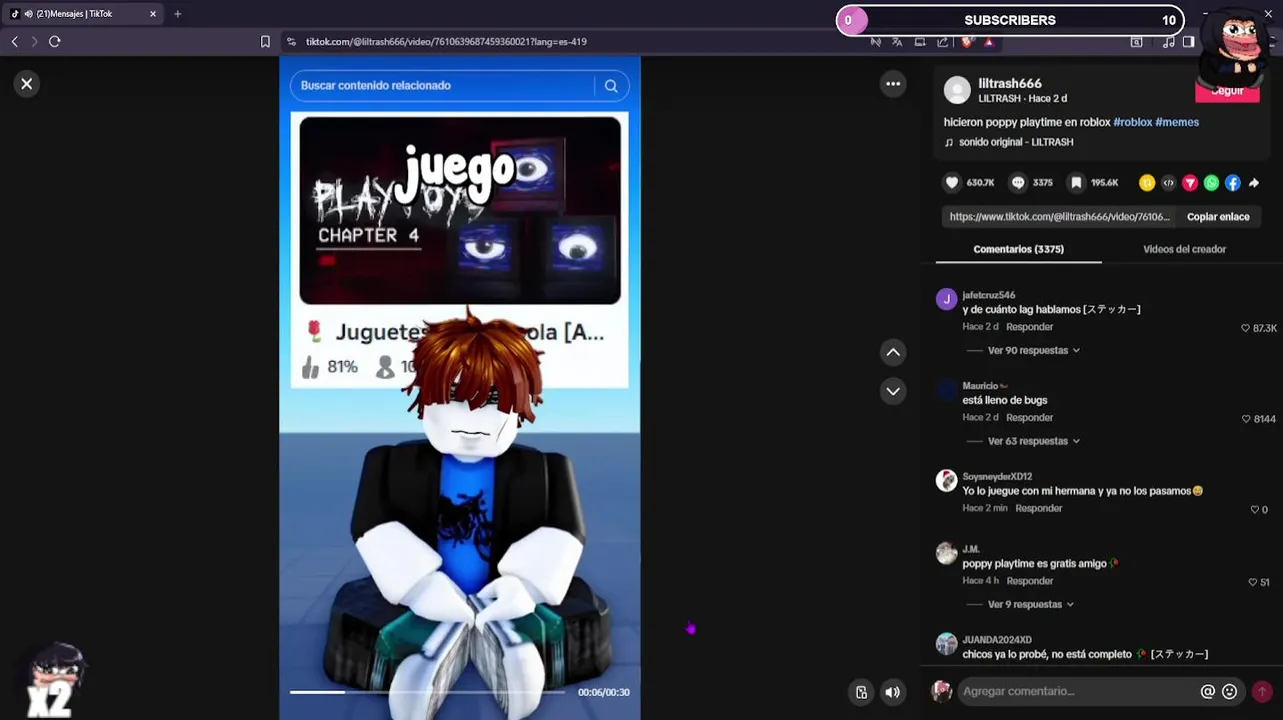The image size is (1283, 720).
Task: Click the translate page icon in address bar
Action: 897,42
